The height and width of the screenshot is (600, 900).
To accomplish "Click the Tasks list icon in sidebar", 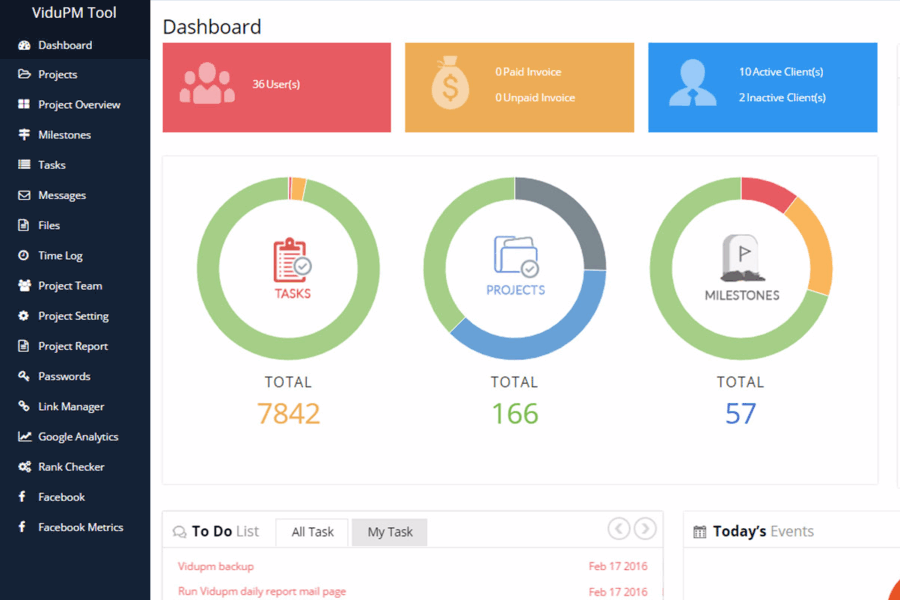I will tap(24, 164).
